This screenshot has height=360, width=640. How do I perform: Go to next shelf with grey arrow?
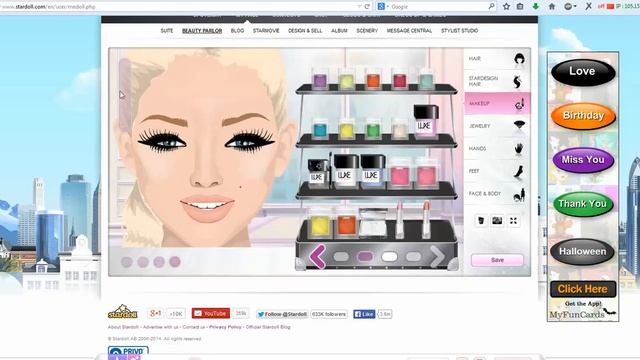coord(437,257)
